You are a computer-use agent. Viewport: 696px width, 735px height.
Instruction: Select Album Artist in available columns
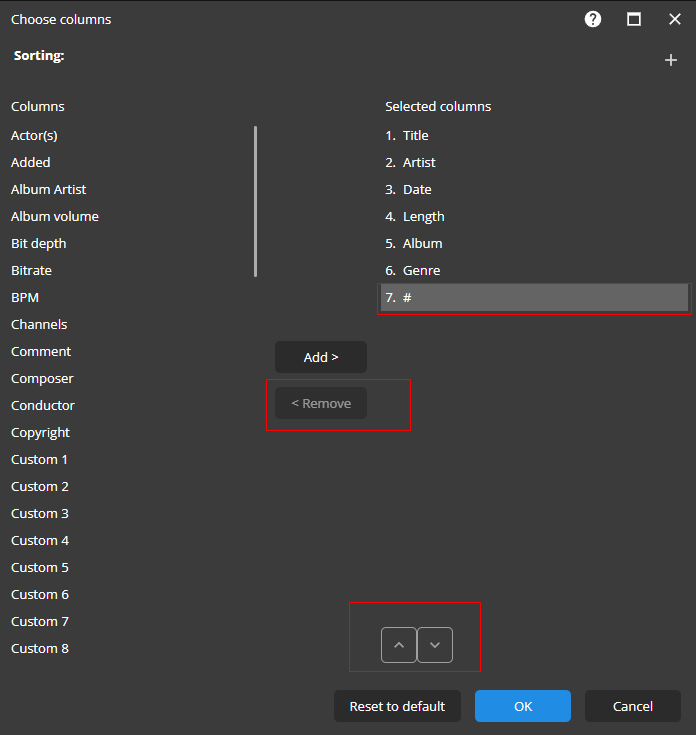coord(49,189)
